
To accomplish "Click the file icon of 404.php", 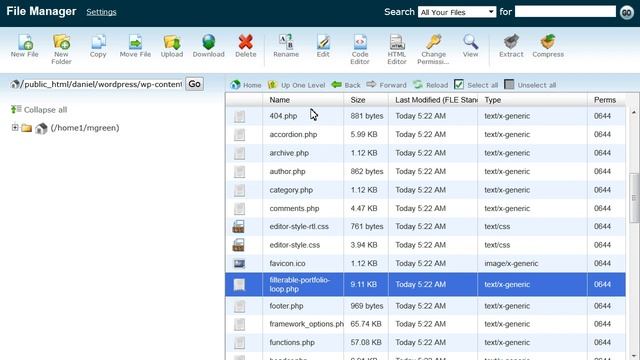I will [x=239, y=116].
